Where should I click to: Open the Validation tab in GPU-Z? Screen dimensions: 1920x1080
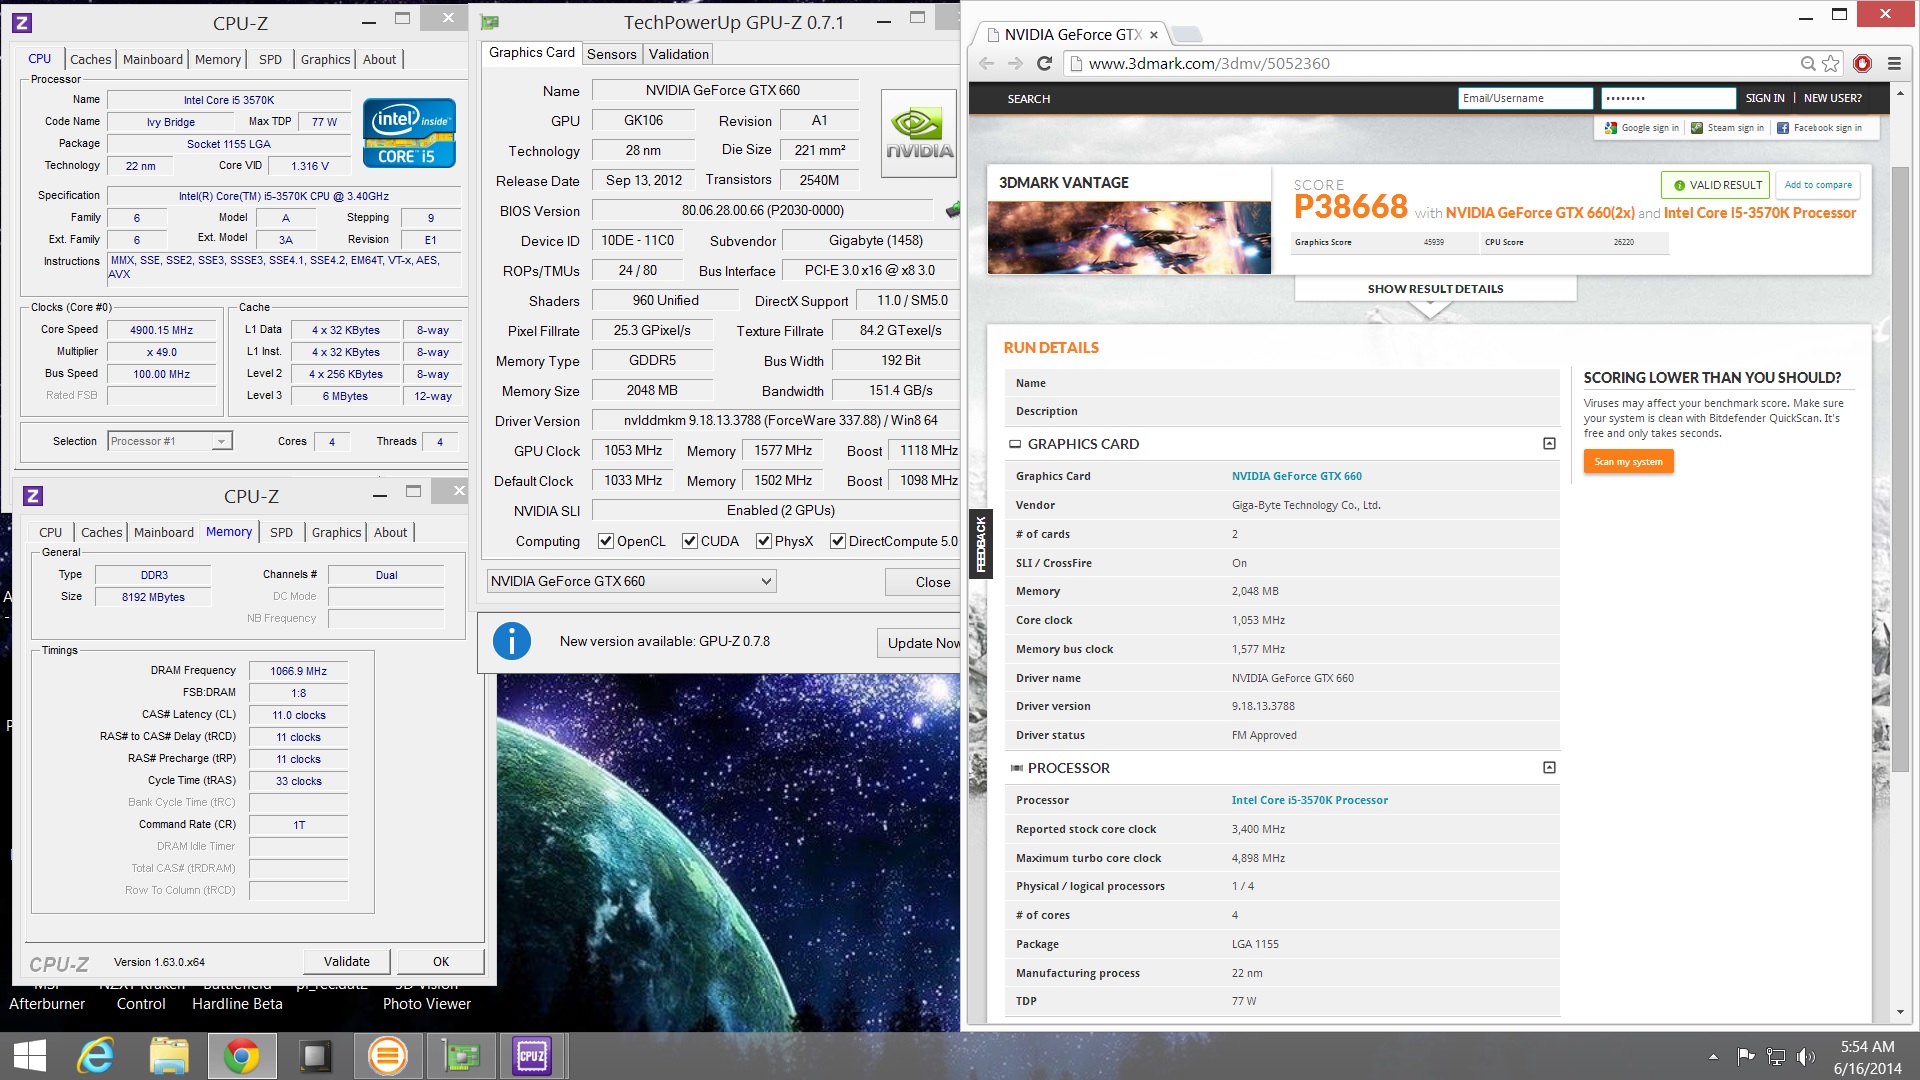click(679, 54)
